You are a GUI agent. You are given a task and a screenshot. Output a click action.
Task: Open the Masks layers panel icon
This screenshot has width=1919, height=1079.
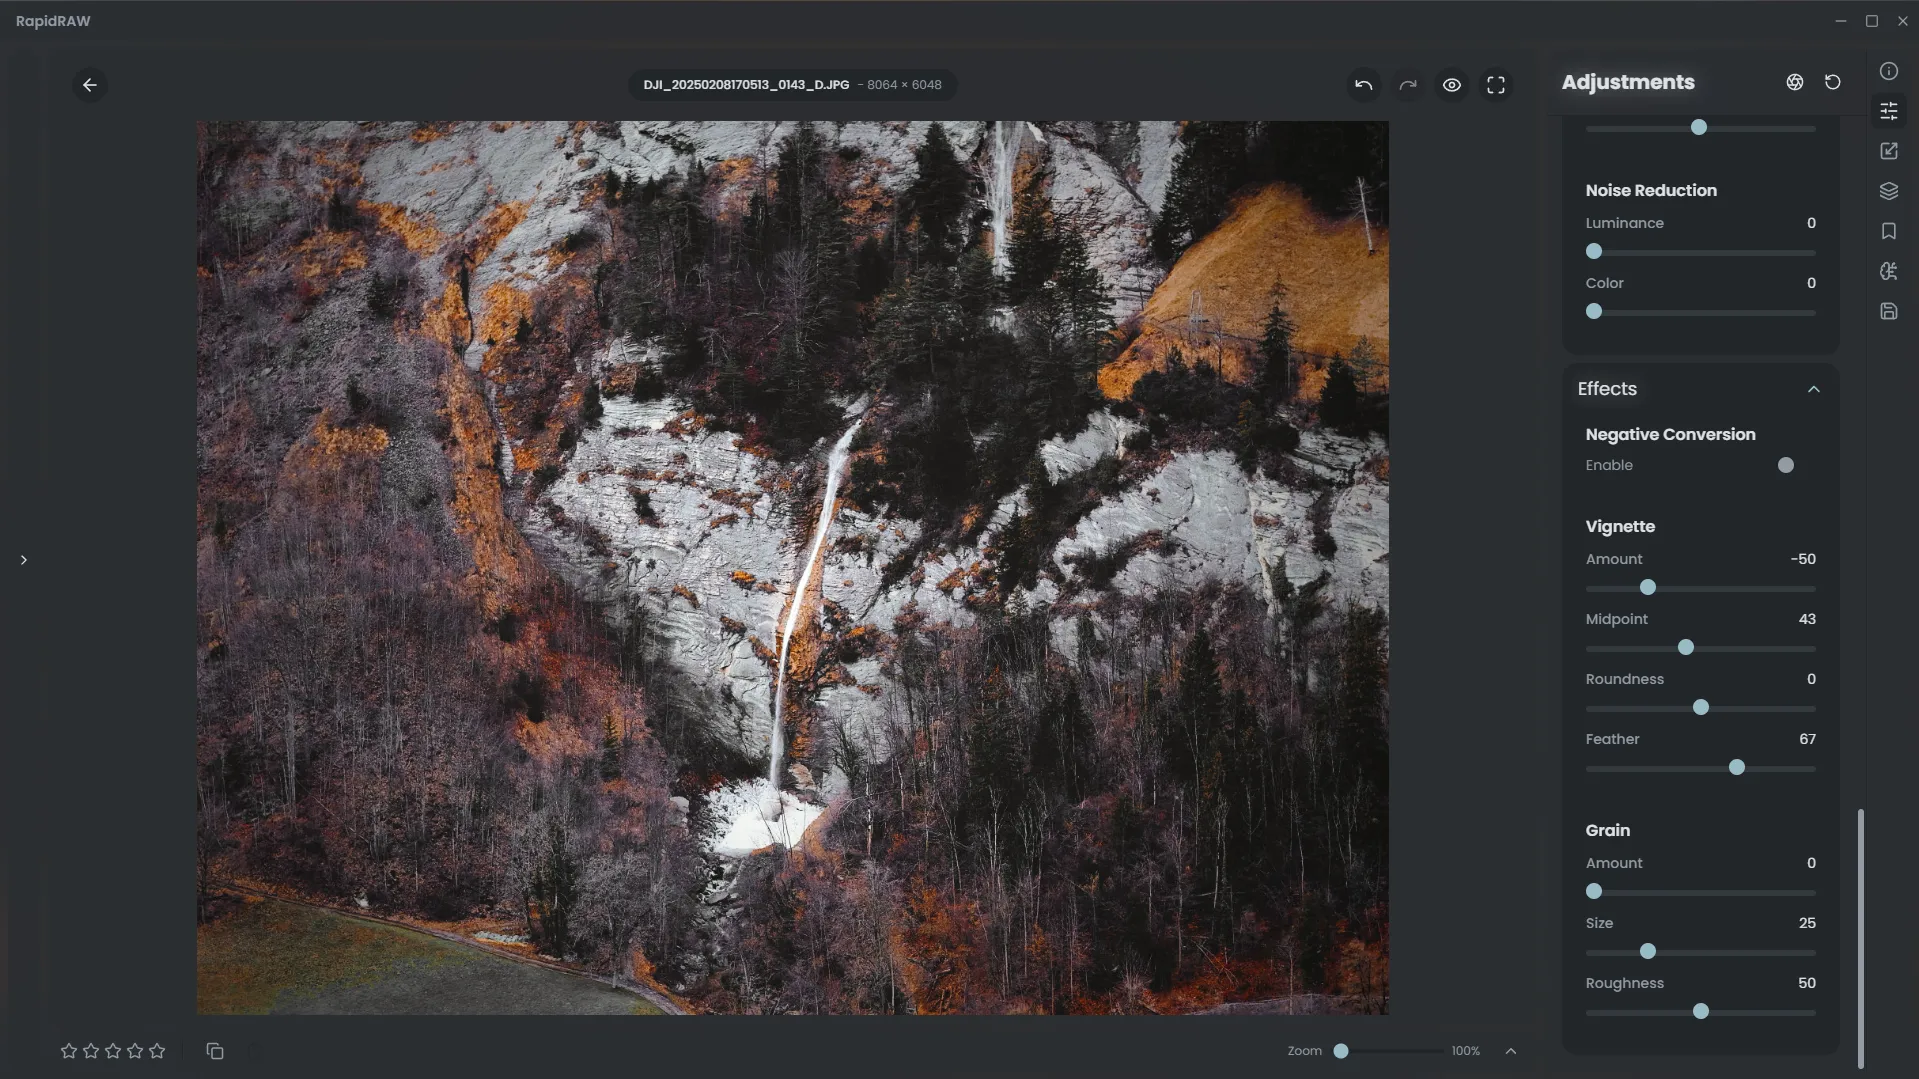coord(1888,191)
